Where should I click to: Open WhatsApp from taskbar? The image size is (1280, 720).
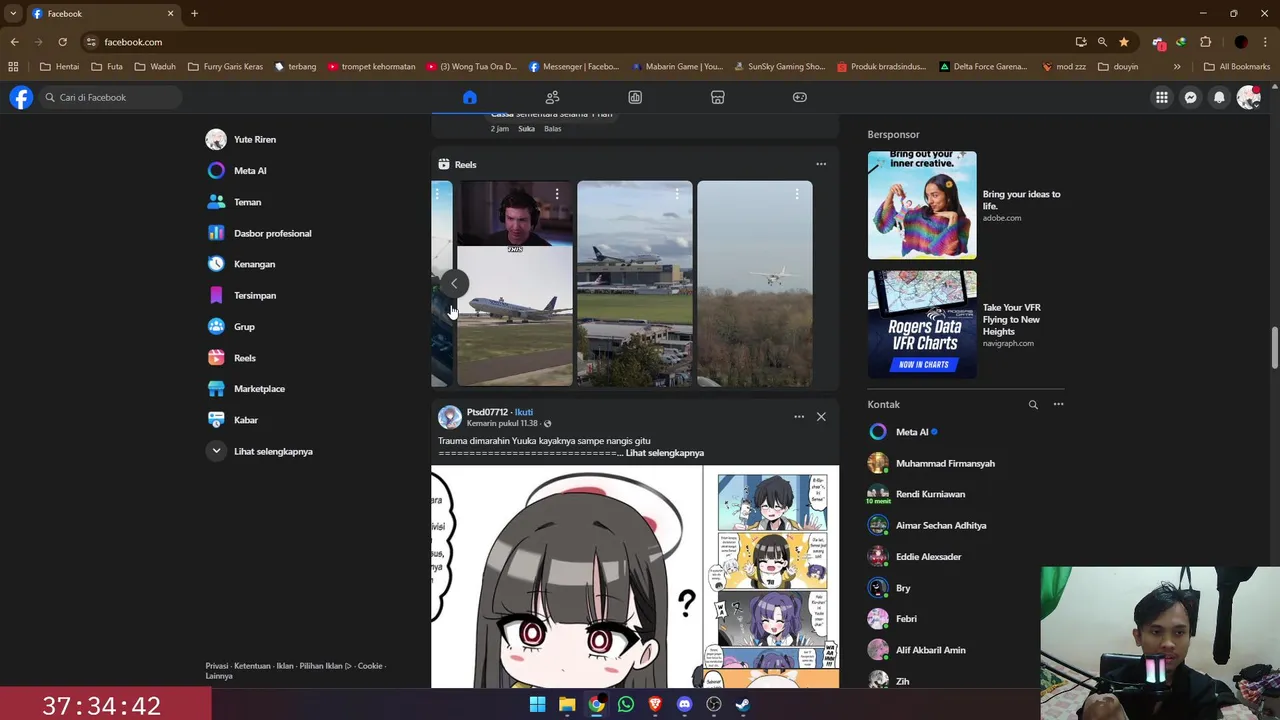click(x=626, y=704)
